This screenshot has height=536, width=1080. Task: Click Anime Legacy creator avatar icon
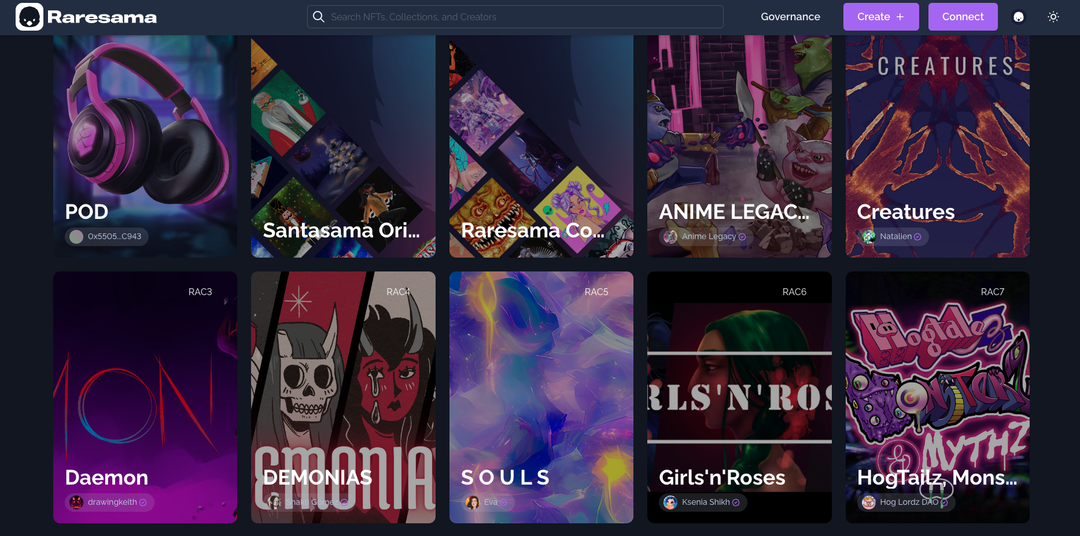pyautogui.click(x=670, y=236)
